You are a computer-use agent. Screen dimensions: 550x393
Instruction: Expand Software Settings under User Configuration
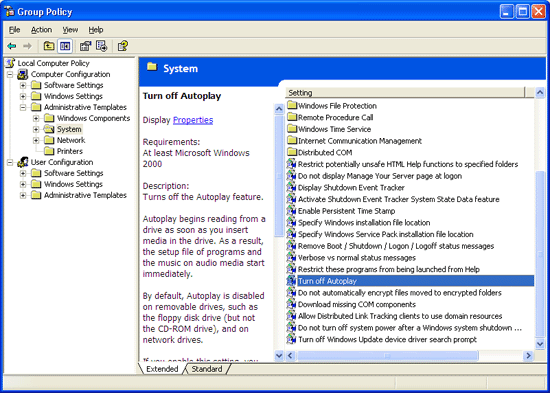pos(23,173)
